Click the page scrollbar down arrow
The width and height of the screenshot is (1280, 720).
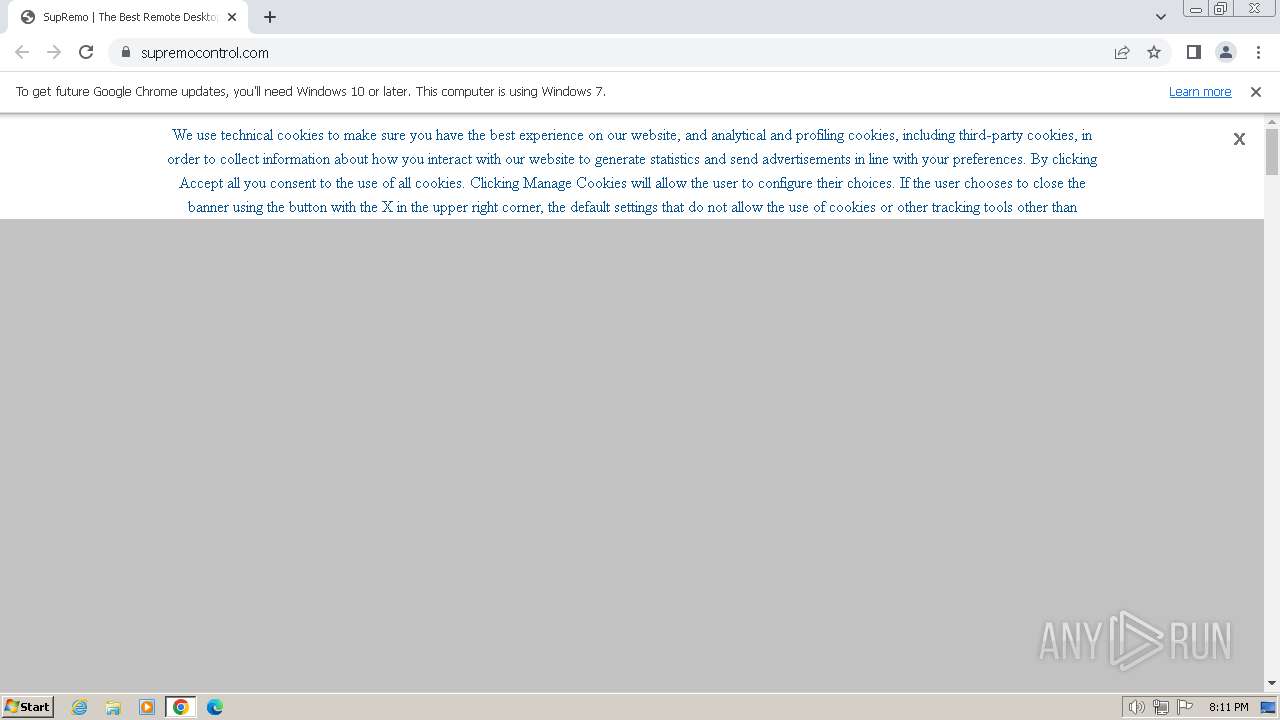pyautogui.click(x=1272, y=683)
